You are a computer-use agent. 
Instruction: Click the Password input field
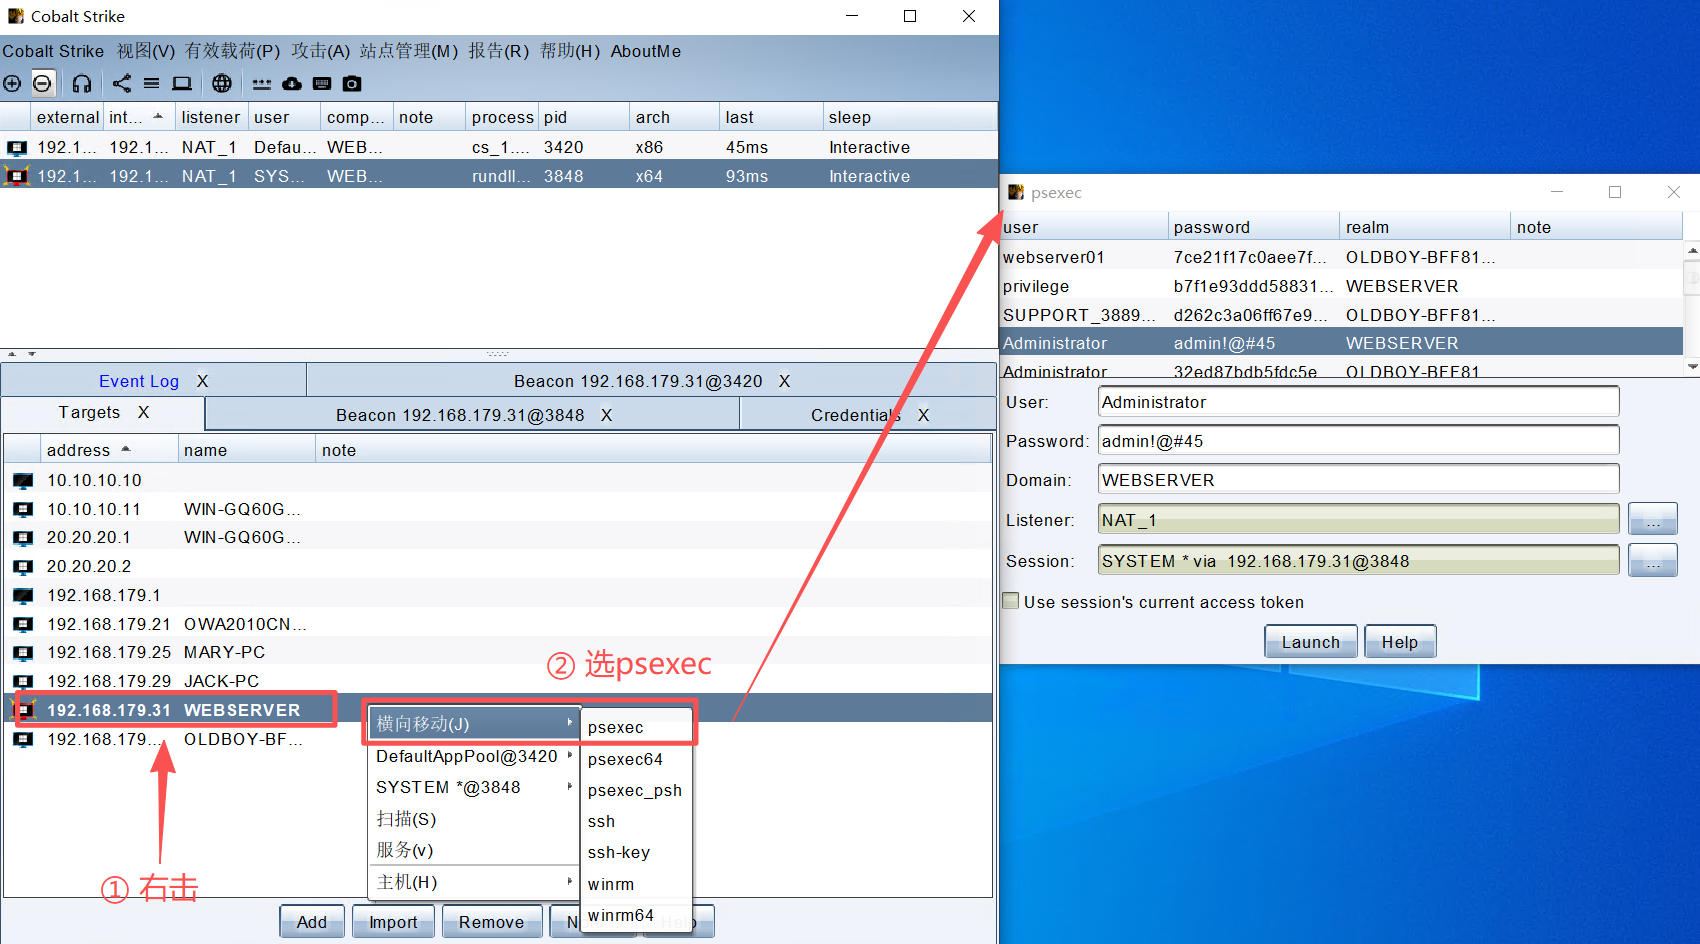(x=1358, y=441)
